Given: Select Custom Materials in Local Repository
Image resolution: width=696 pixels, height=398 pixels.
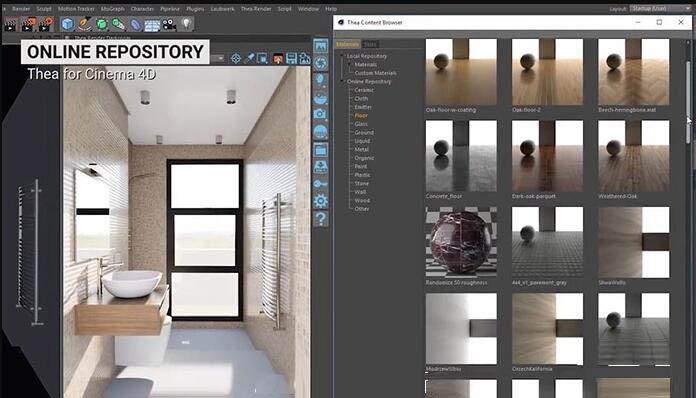Looking at the screenshot, I should pos(375,73).
